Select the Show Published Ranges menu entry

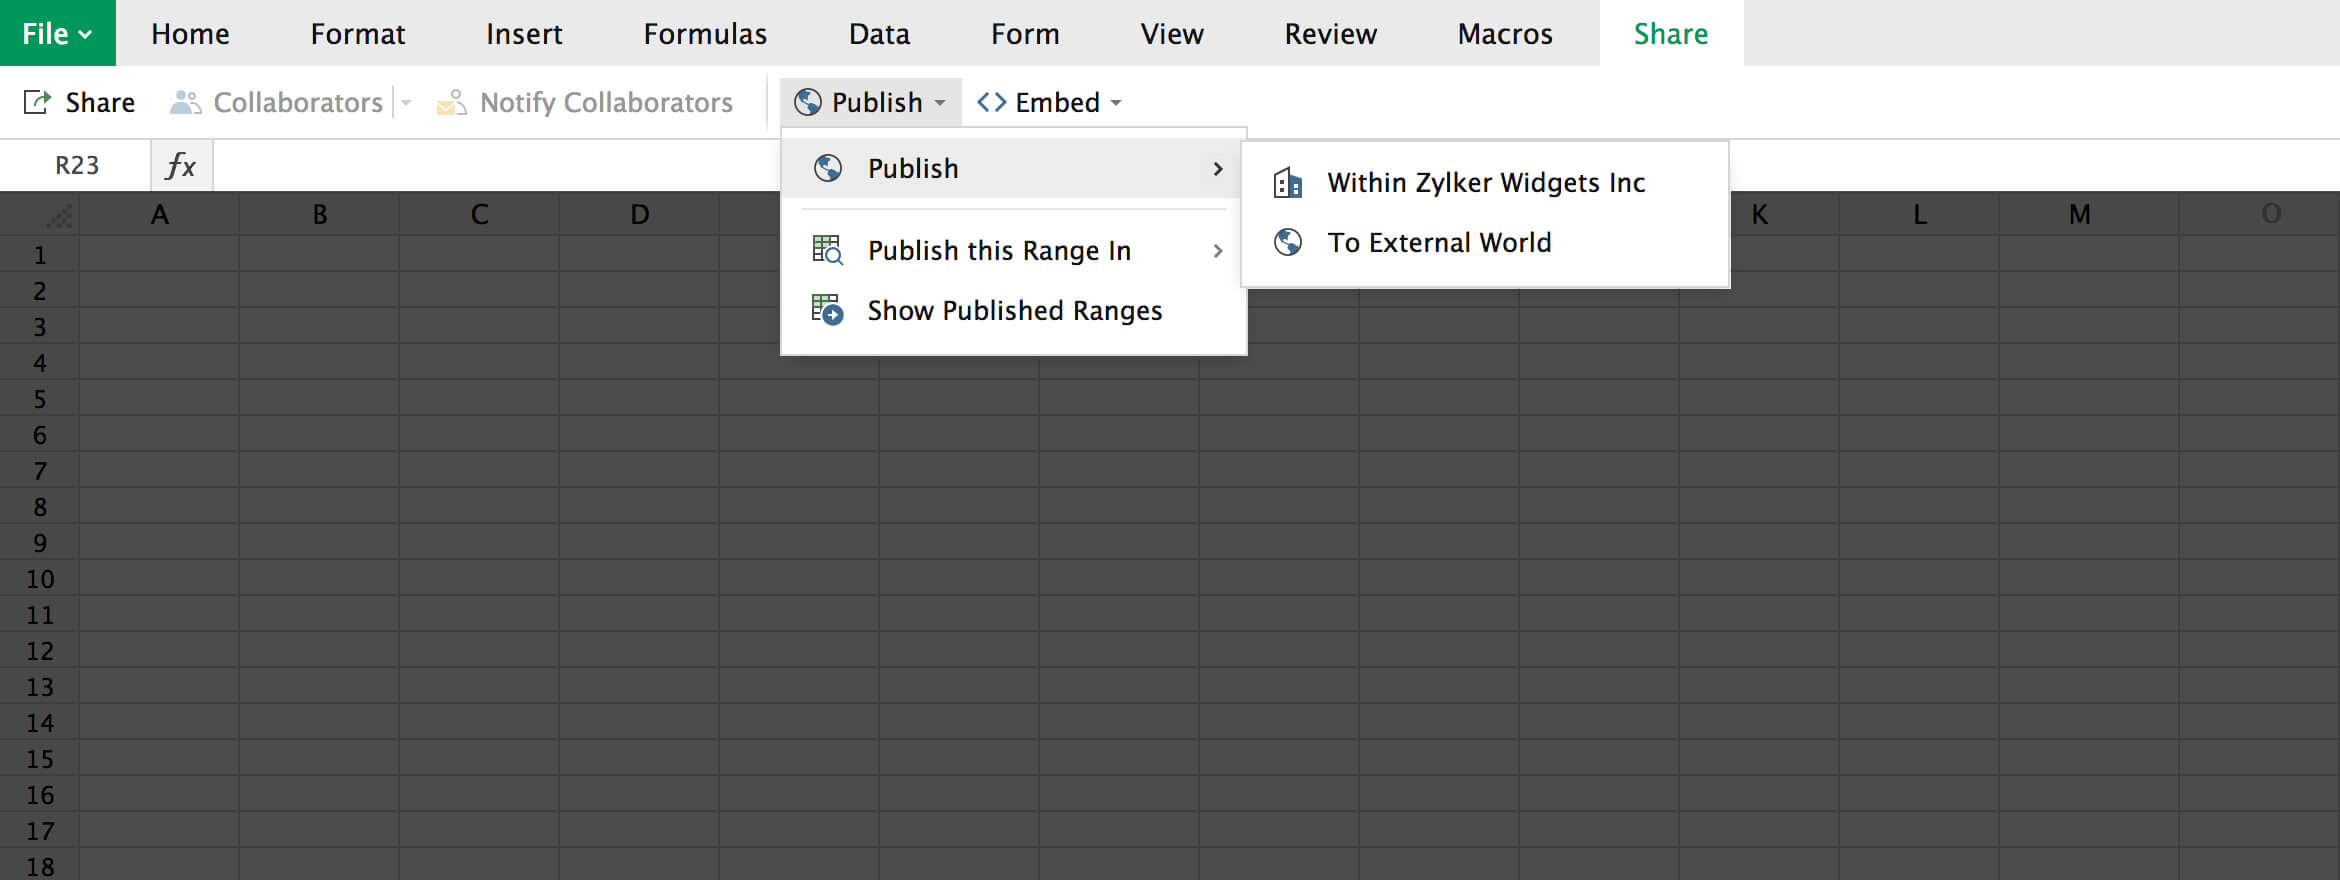1014,310
